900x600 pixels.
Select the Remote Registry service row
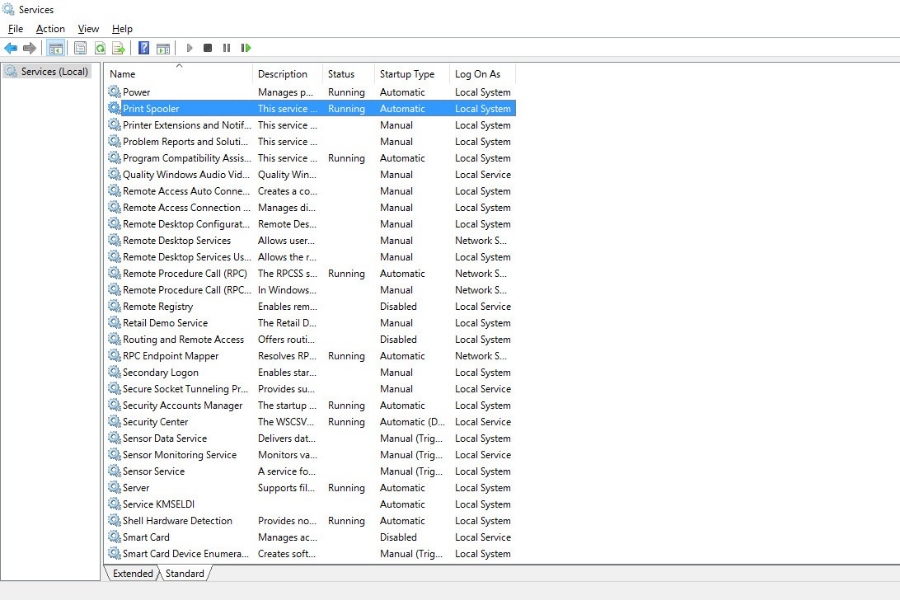click(x=158, y=307)
